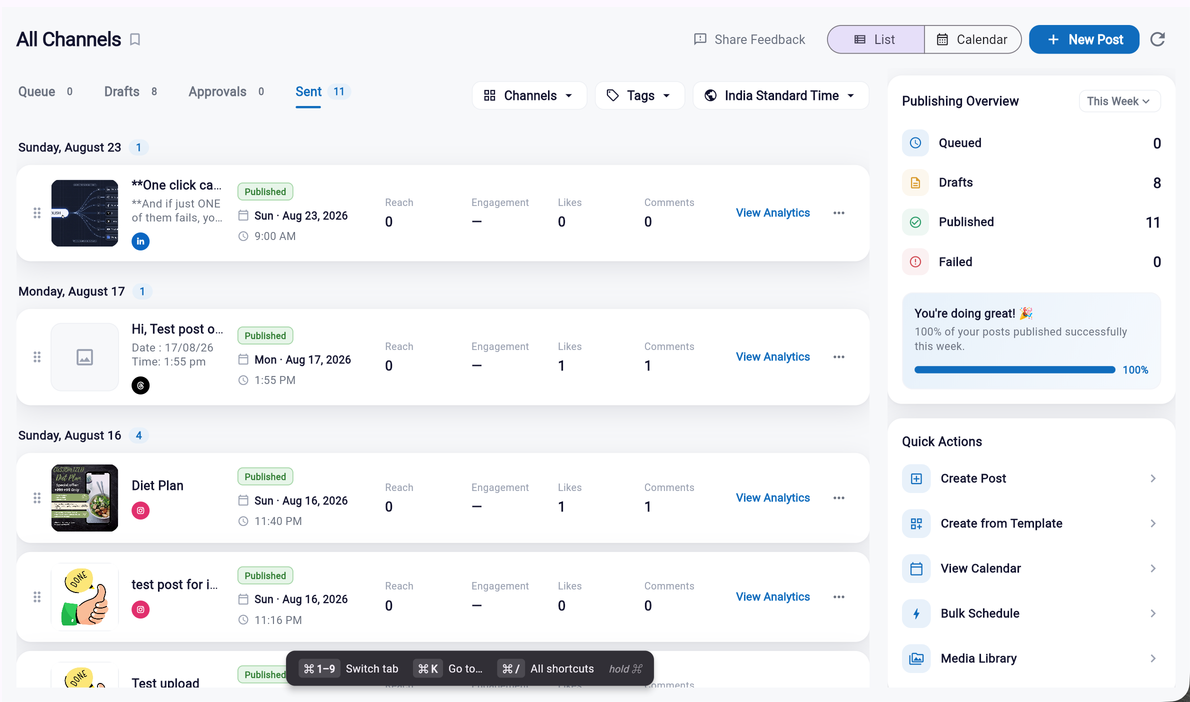Expand the View Calendar chevron arrow
Screen dimensions: 1190x702
tap(1153, 568)
